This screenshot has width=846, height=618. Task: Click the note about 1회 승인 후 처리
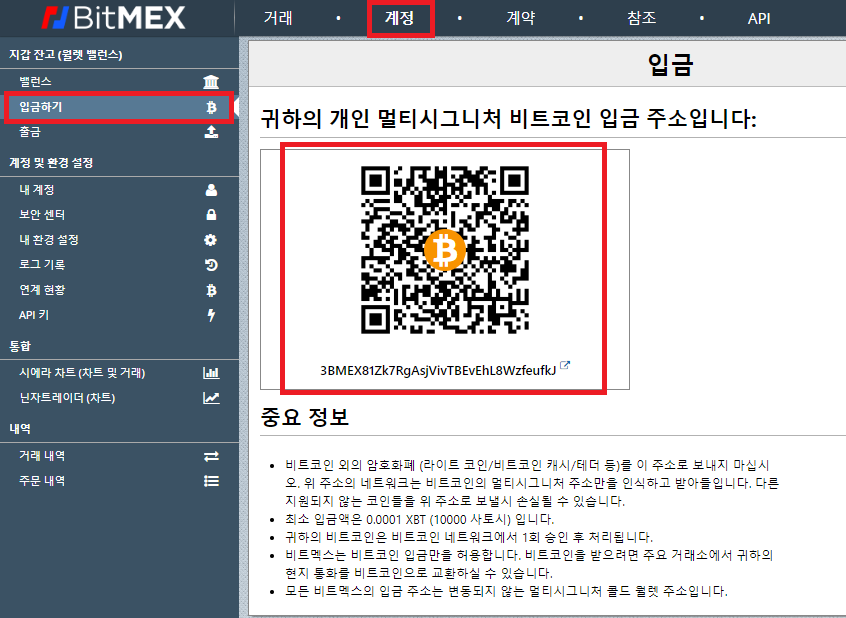(x=469, y=537)
